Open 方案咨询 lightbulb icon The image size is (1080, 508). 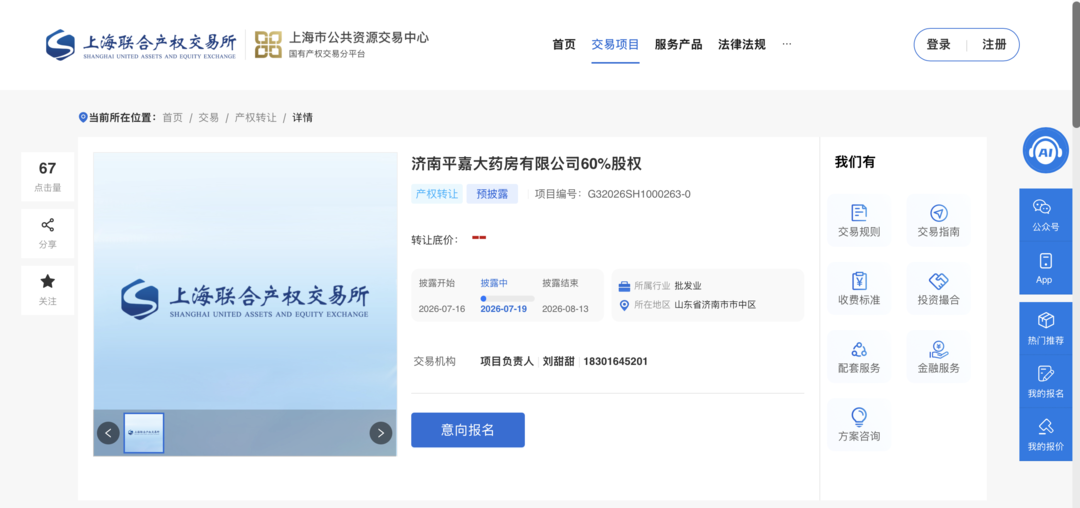pos(859,416)
